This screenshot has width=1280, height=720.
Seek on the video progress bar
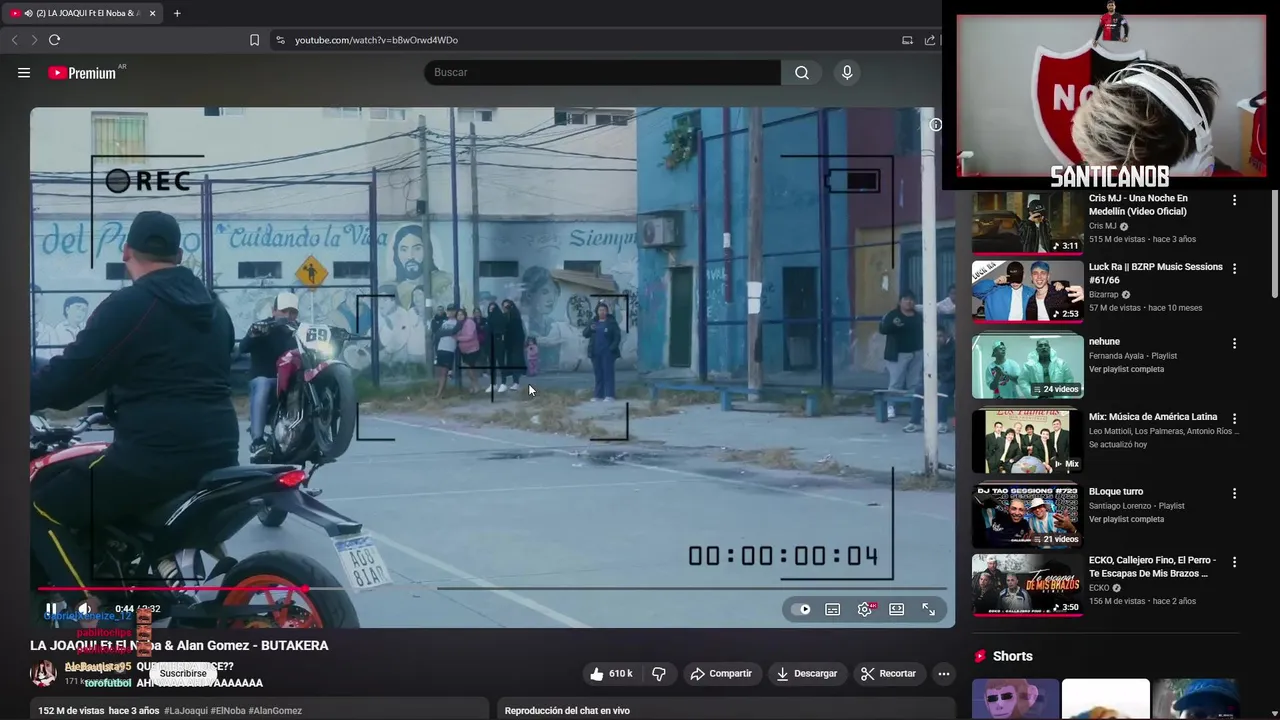pos(492,588)
